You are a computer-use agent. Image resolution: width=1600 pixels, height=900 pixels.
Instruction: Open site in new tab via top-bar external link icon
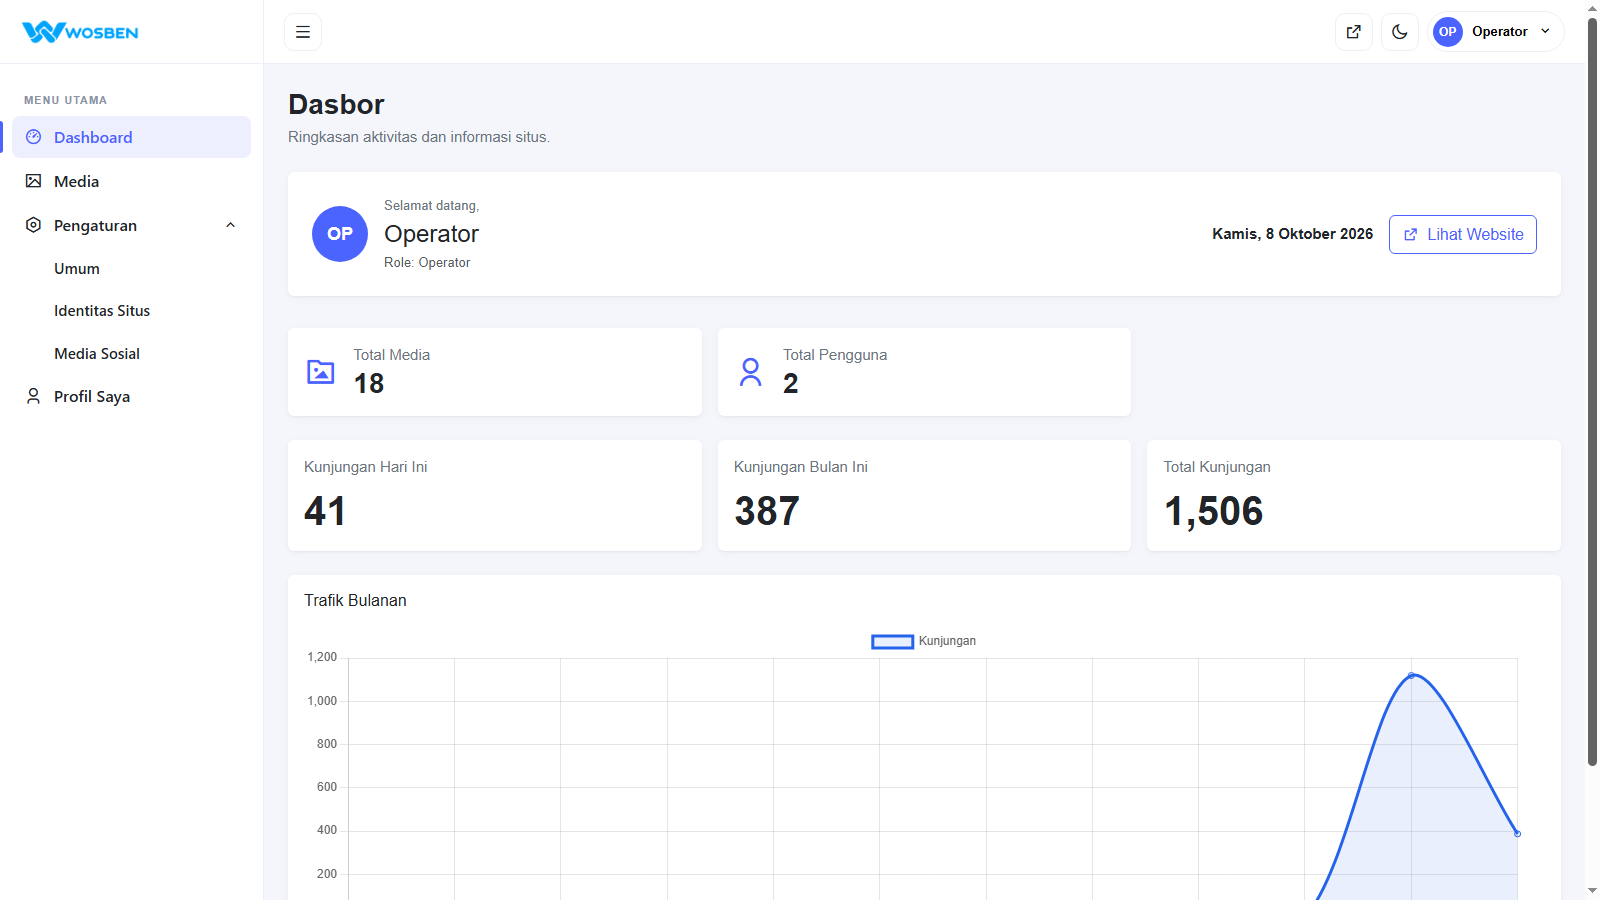pos(1354,32)
